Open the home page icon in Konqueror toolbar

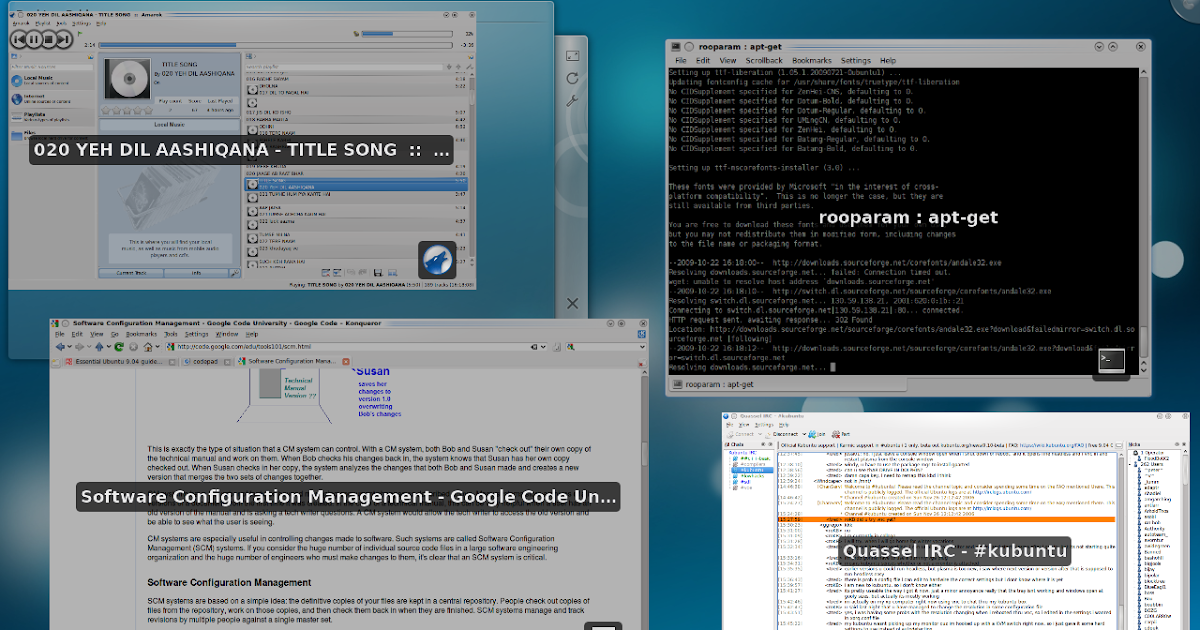click(148, 347)
